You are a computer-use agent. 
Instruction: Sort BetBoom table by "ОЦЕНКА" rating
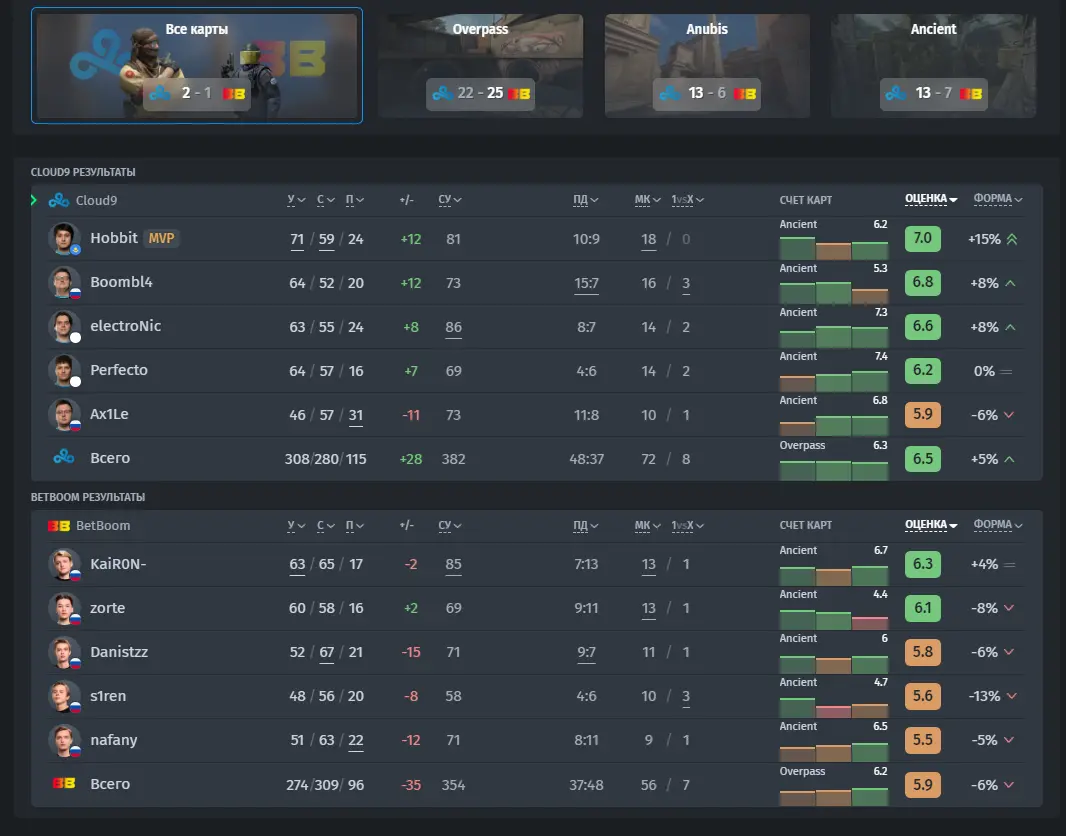pyautogui.click(x=931, y=525)
